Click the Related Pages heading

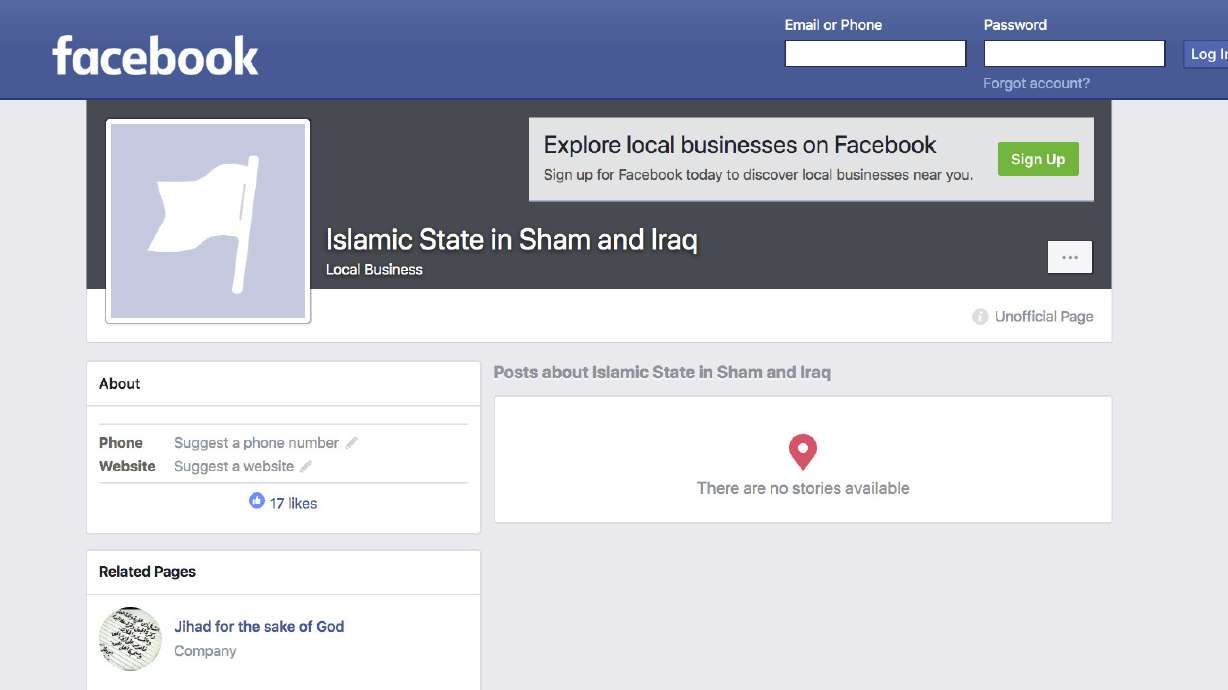pos(146,571)
